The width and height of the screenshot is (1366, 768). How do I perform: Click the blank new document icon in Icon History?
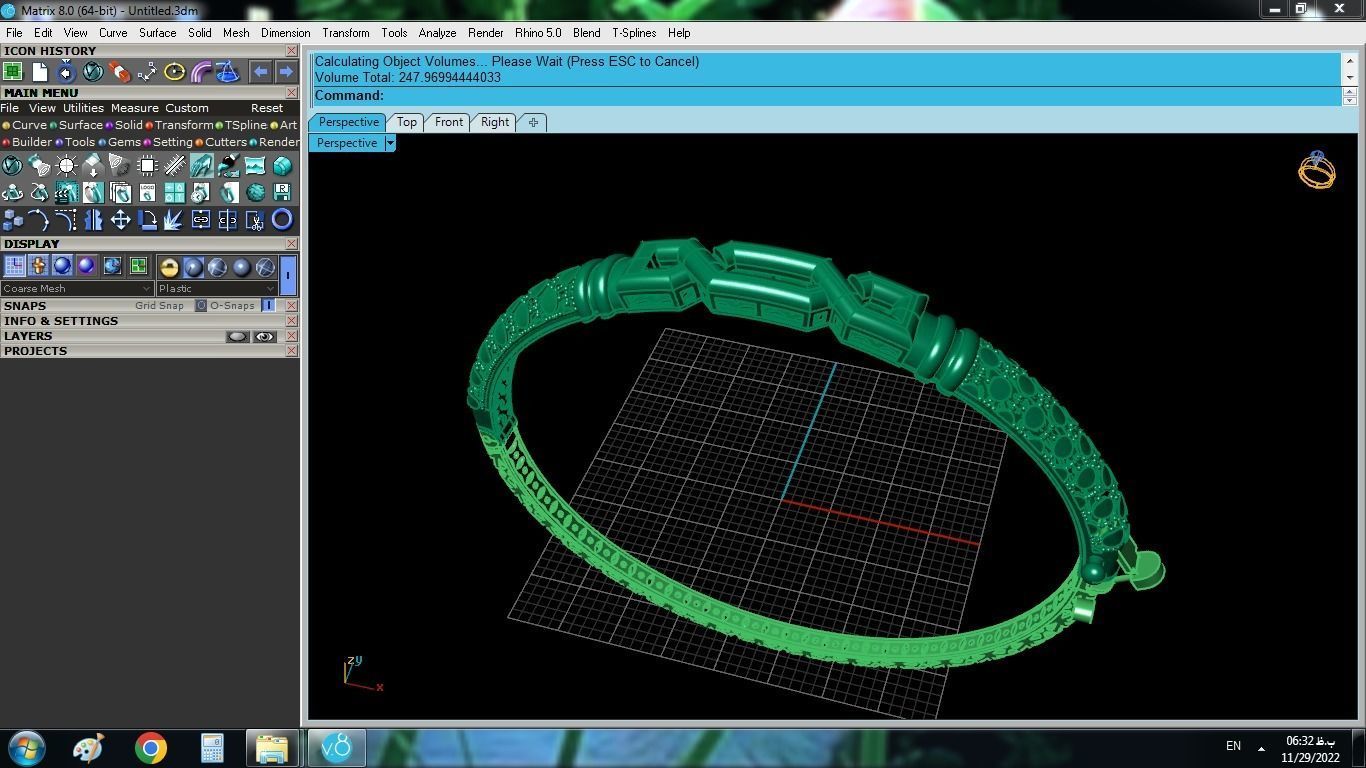pos(40,72)
